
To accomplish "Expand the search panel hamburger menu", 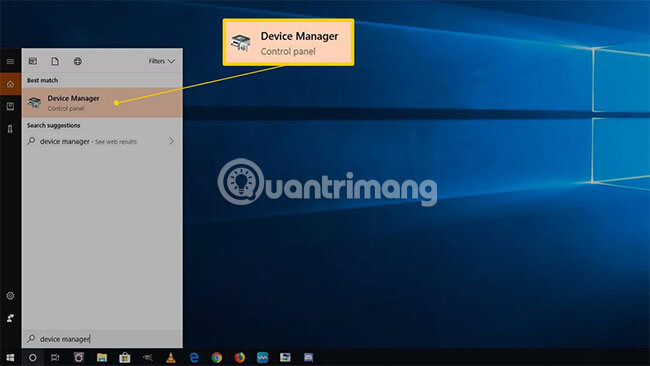I will pos(10,61).
